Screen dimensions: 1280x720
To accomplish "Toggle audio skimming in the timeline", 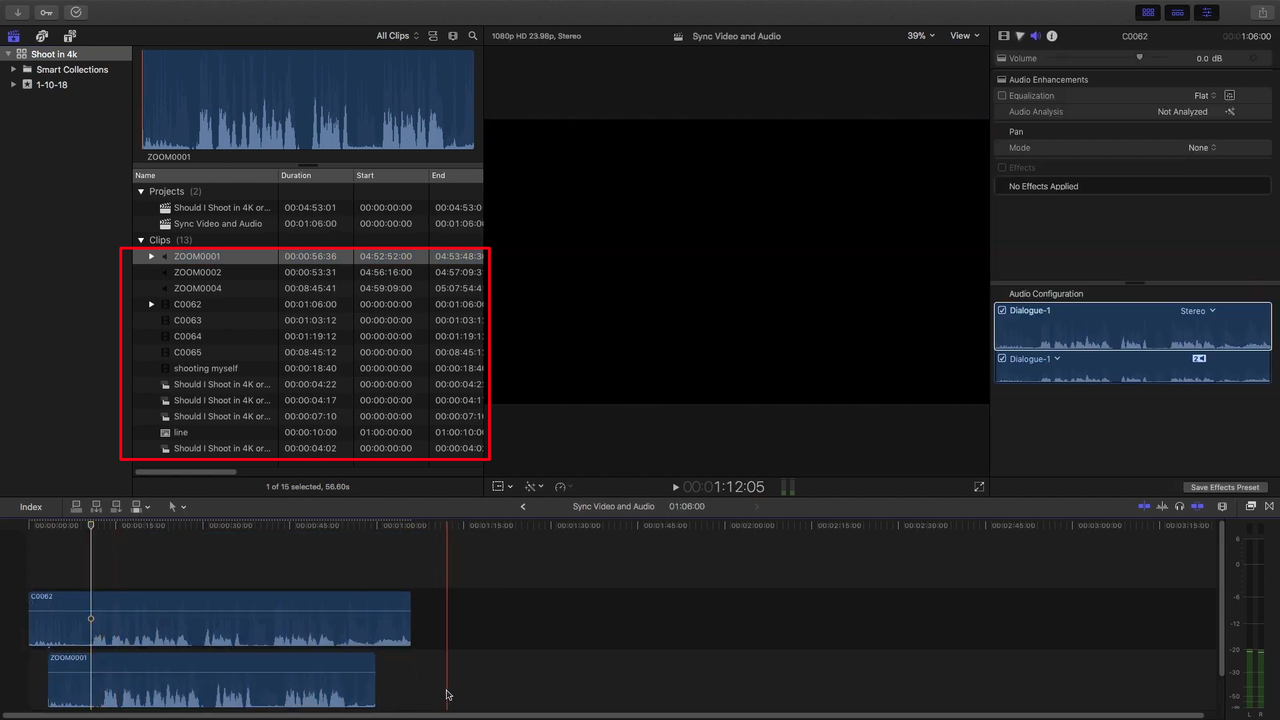I will (1162, 506).
